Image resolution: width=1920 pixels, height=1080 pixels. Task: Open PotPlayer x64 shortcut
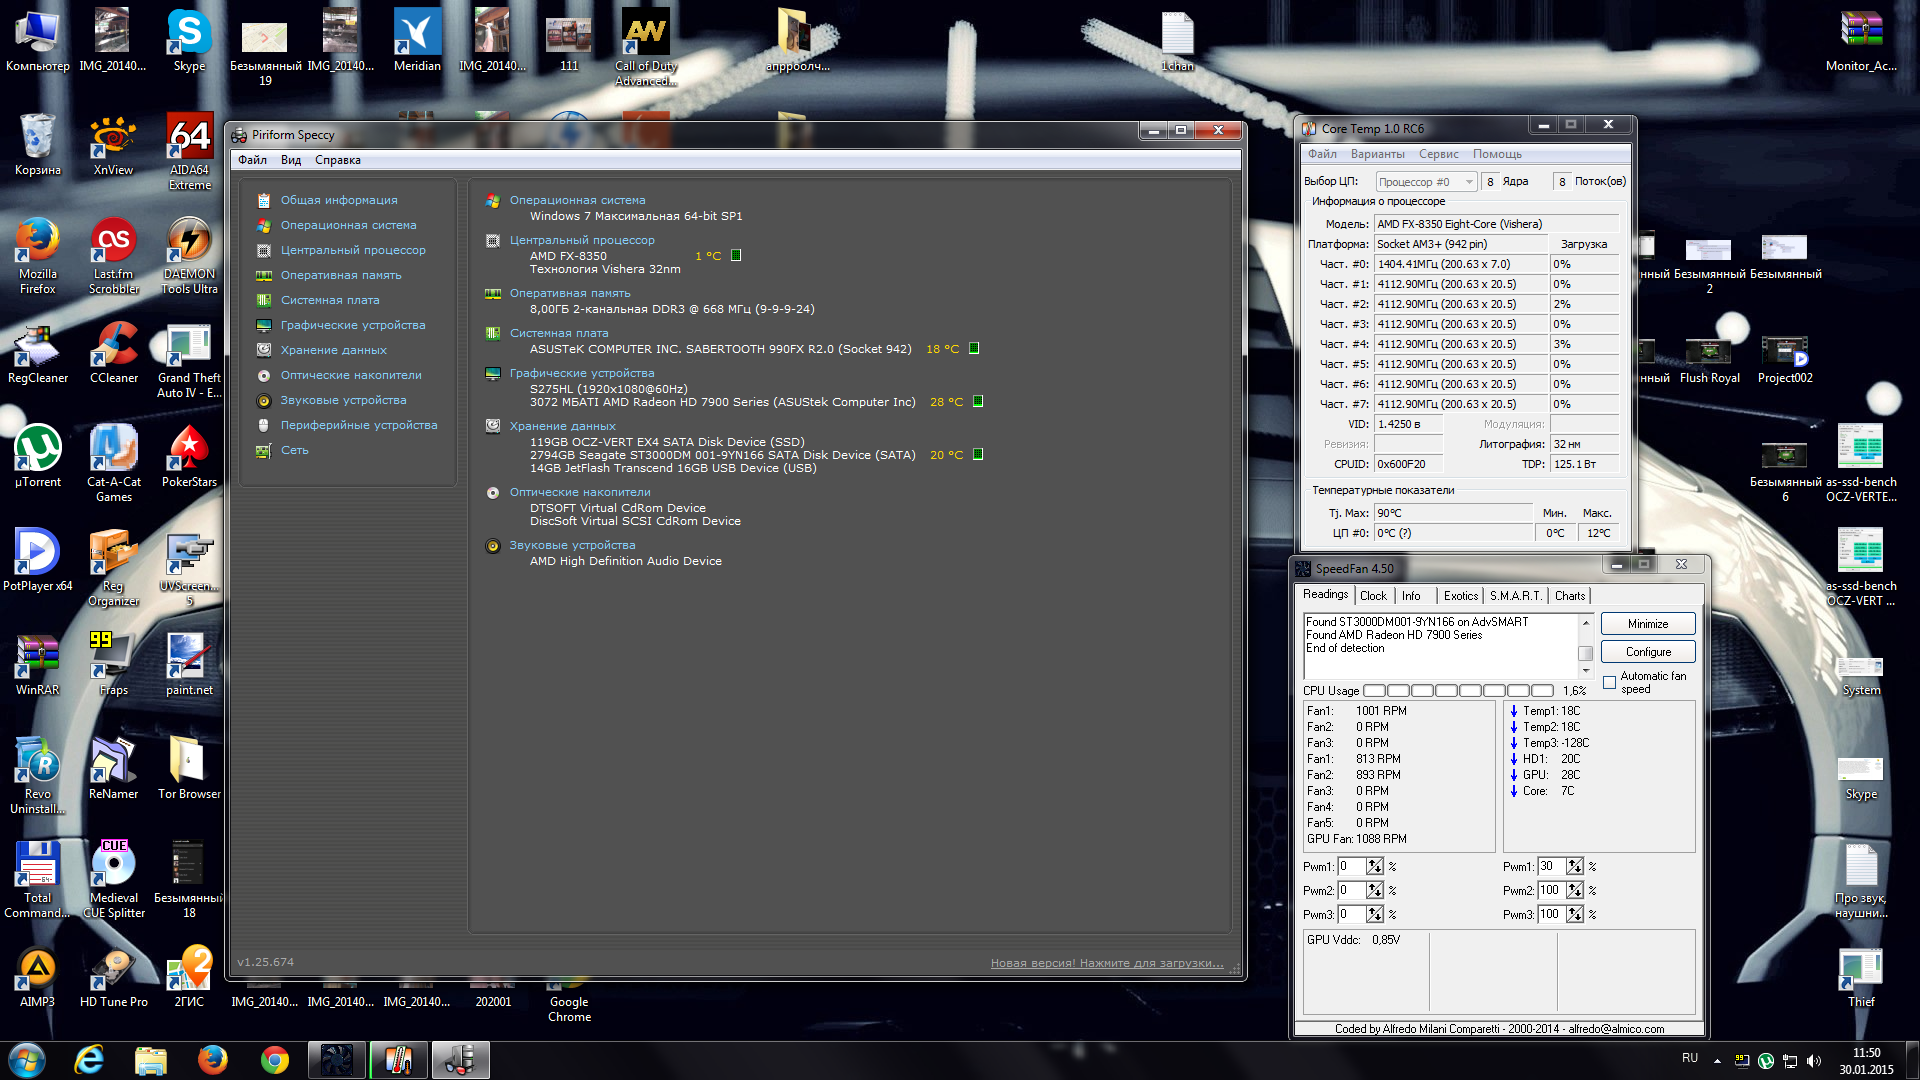coord(38,560)
